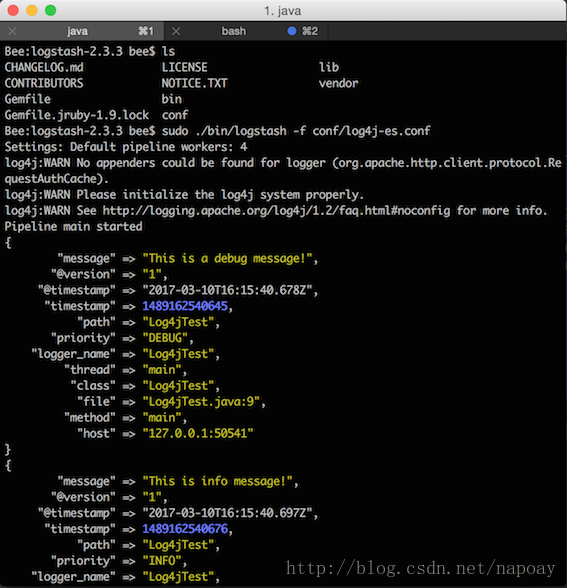This screenshot has height=588, width=567.
Task: Click the host value "127.0.0.1:50541"
Action: [x=198, y=434]
